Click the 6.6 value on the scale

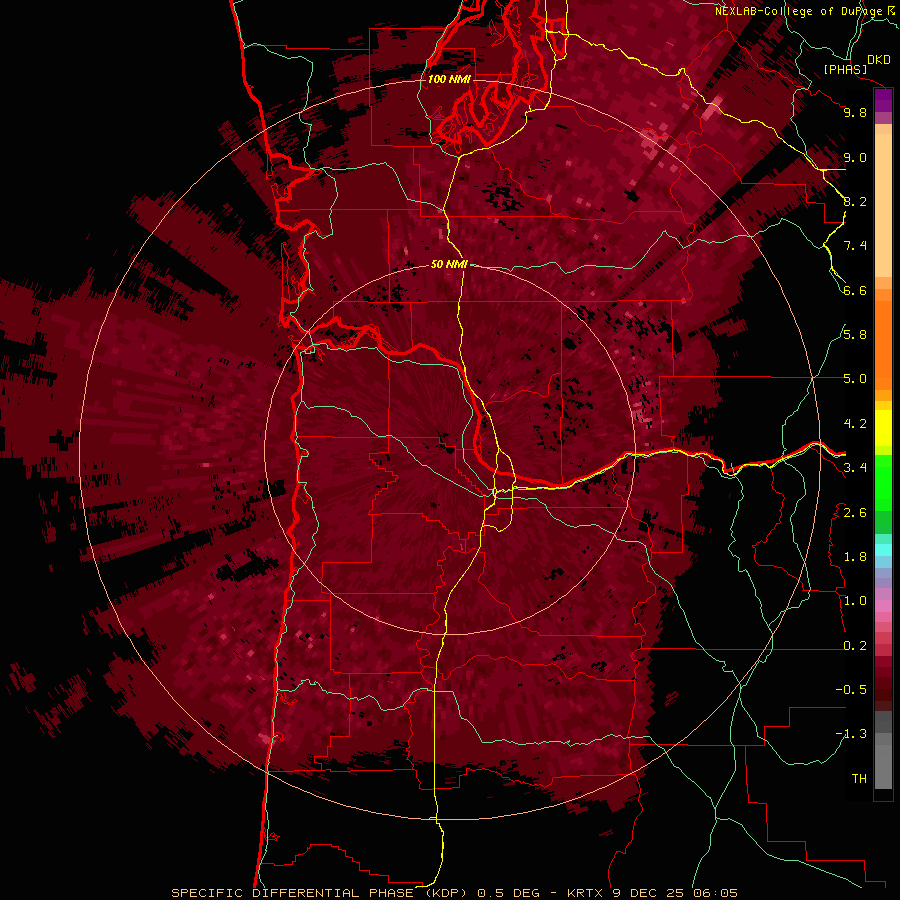coord(855,290)
